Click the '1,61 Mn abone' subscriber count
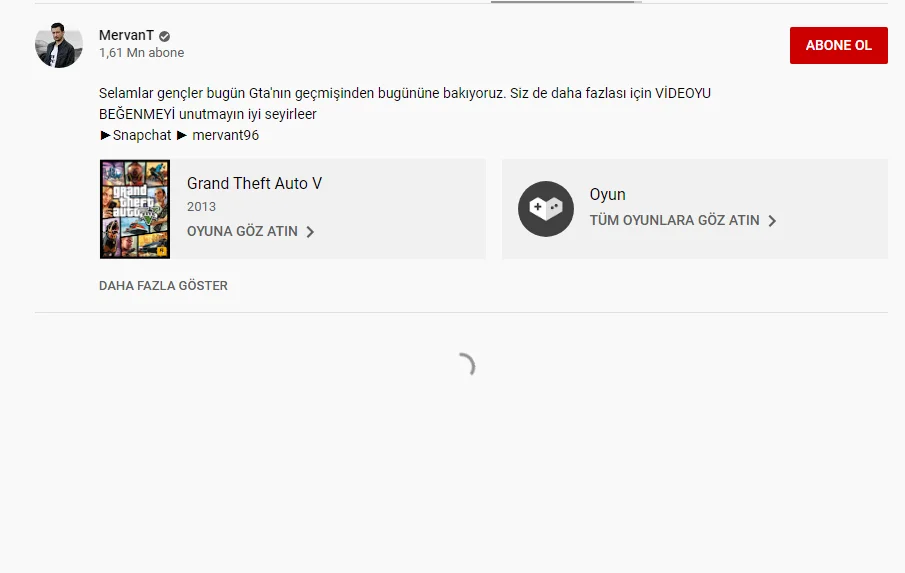 (x=141, y=53)
